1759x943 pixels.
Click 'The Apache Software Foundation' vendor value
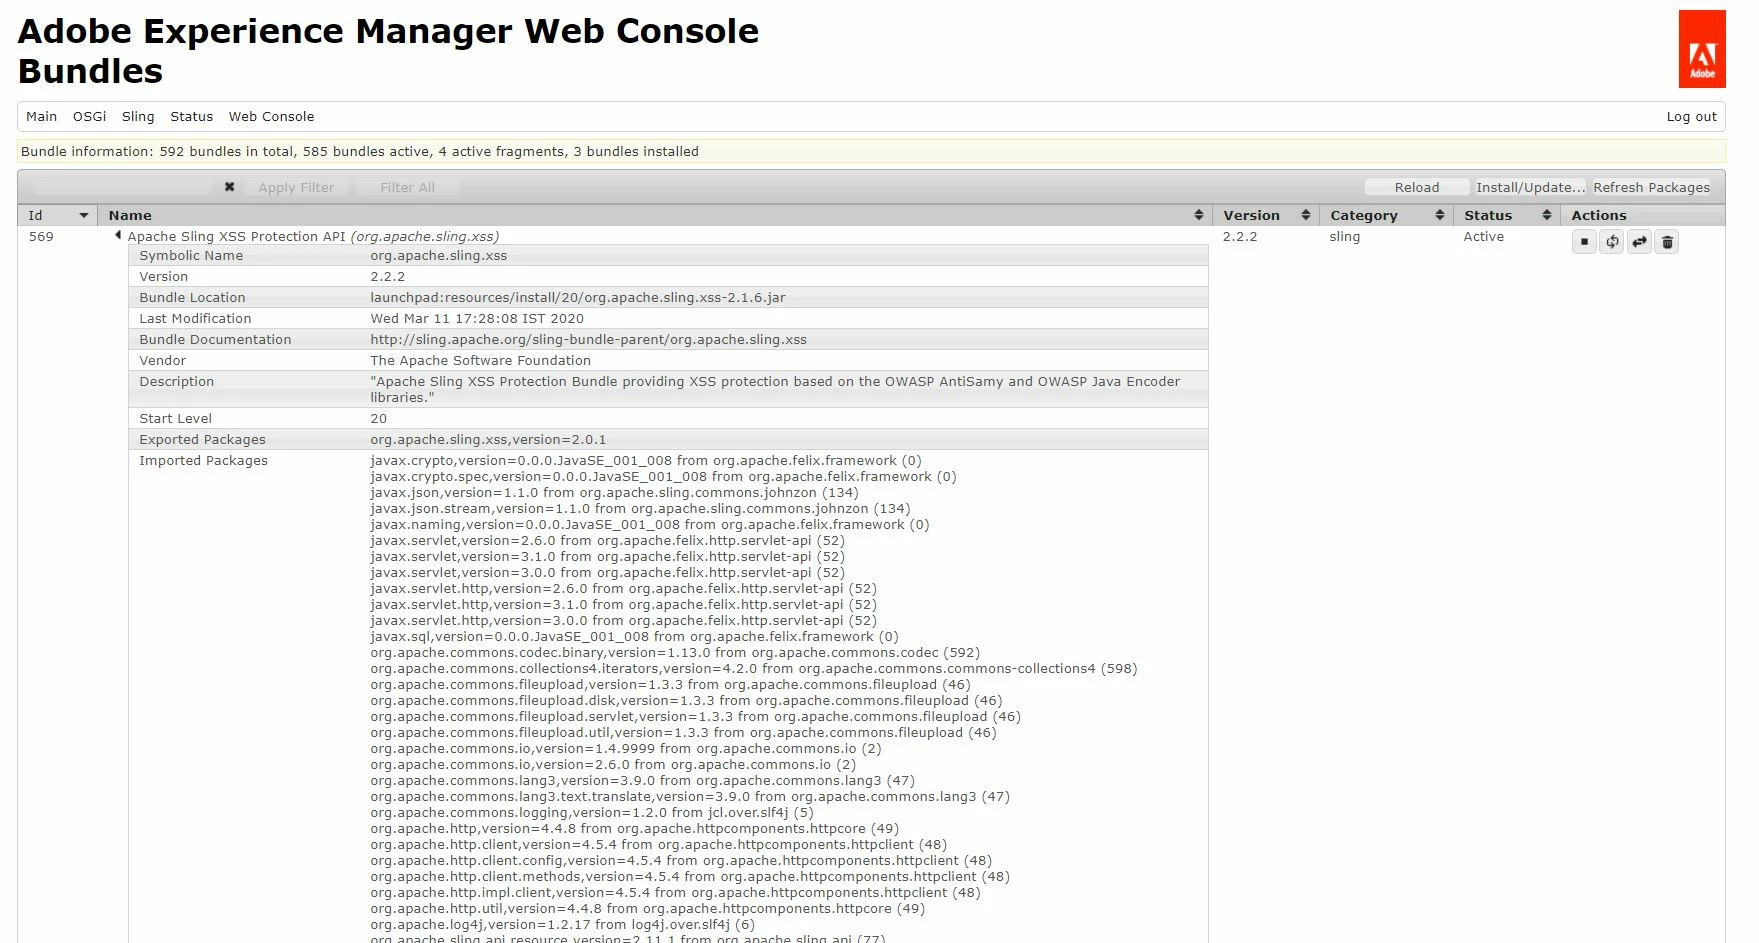coord(480,361)
